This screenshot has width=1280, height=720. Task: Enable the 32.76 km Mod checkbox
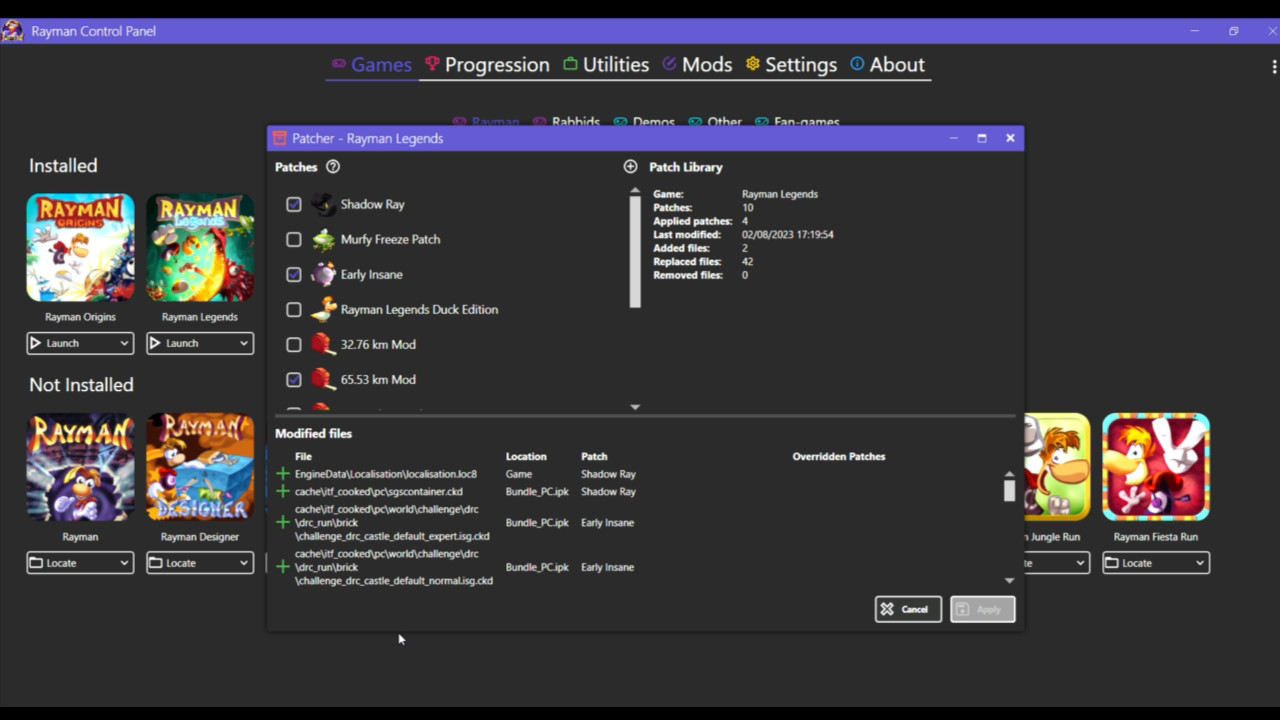(x=293, y=344)
